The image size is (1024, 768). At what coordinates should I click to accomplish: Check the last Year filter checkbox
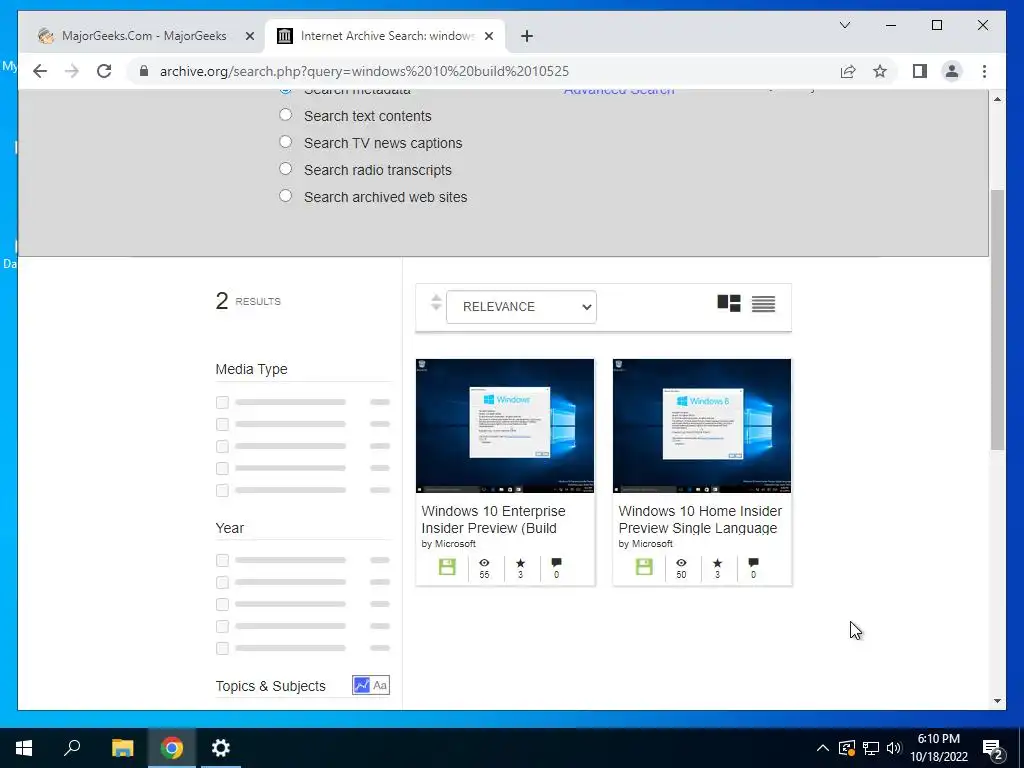tap(223, 648)
